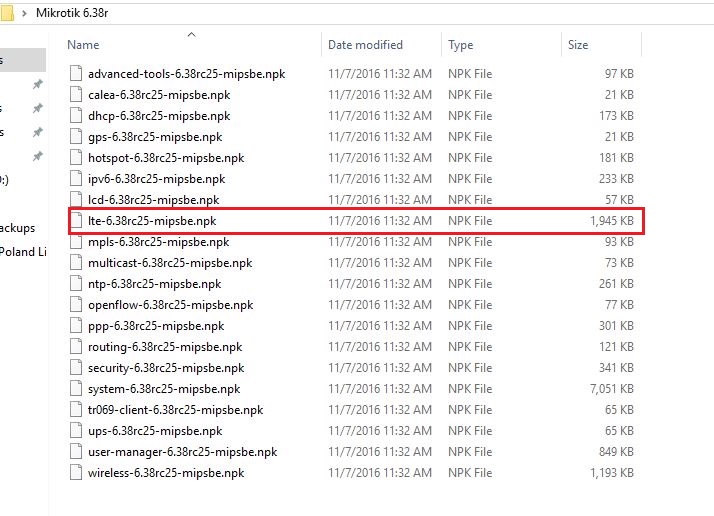The height and width of the screenshot is (516, 714).
Task: Select file routing-6.38rc25-mipsbe.npk by its name
Action: pyautogui.click(x=165, y=347)
